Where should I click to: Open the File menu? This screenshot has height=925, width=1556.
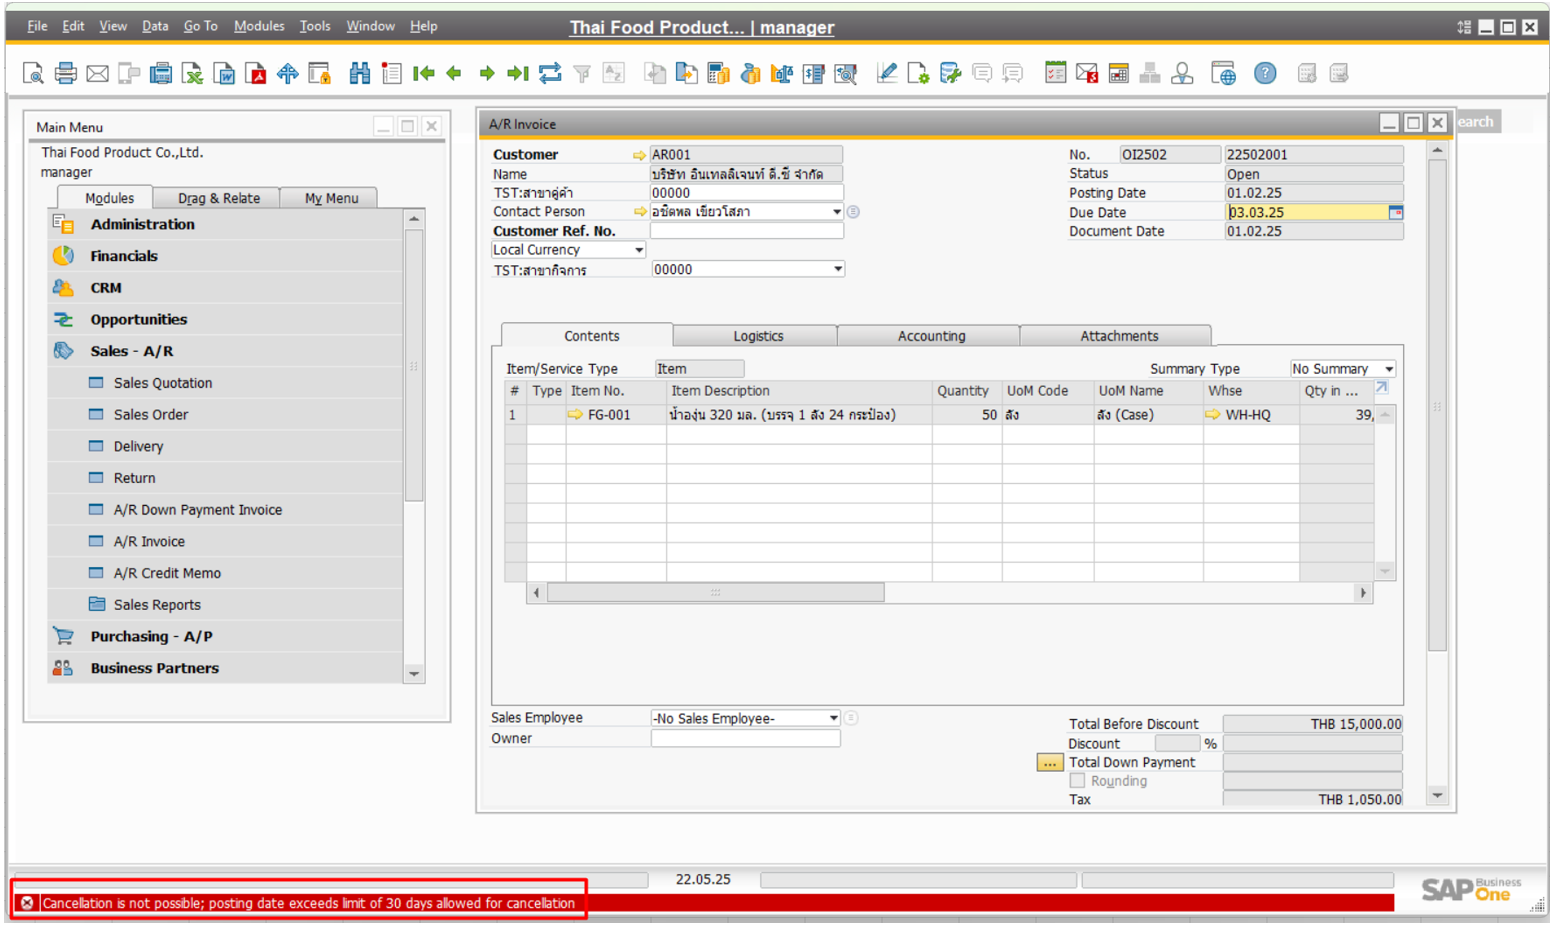pyautogui.click(x=37, y=26)
